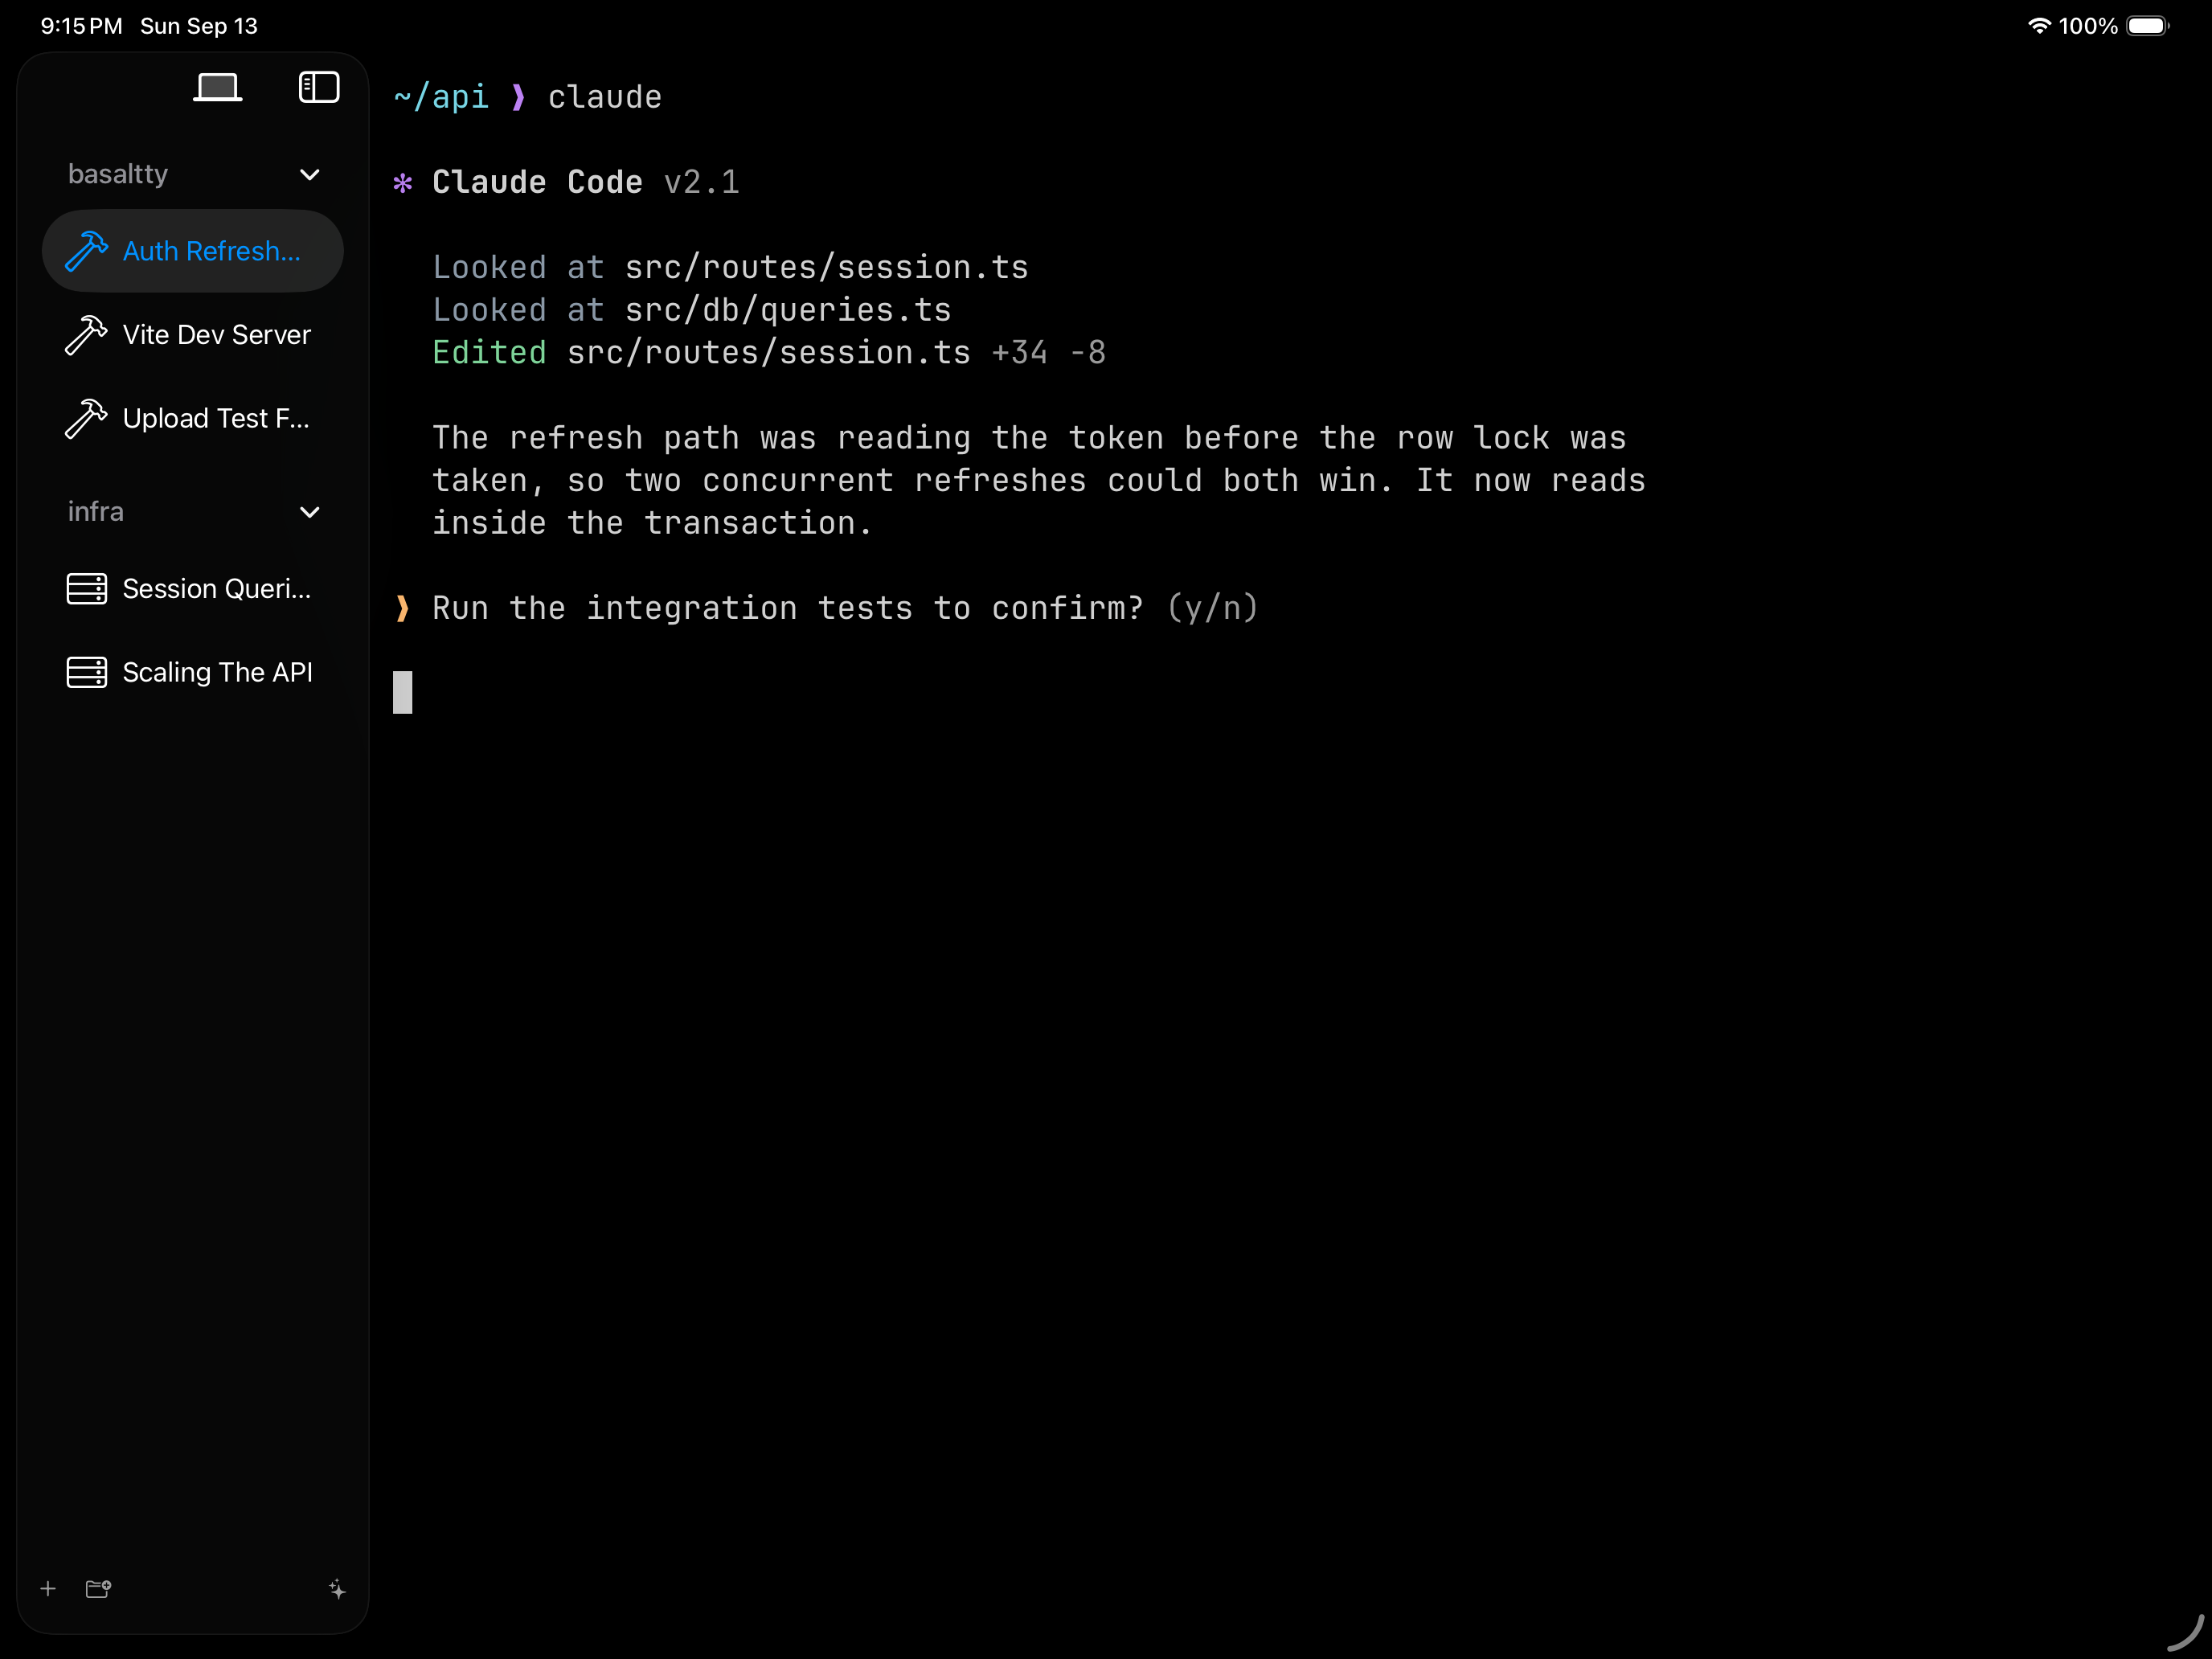Open the Scaling The API server entry
The width and height of the screenshot is (2212, 1659).
(x=193, y=673)
